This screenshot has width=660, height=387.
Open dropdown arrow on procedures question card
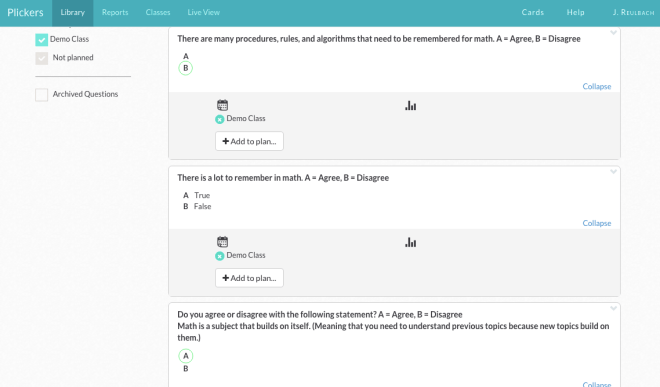point(613,33)
